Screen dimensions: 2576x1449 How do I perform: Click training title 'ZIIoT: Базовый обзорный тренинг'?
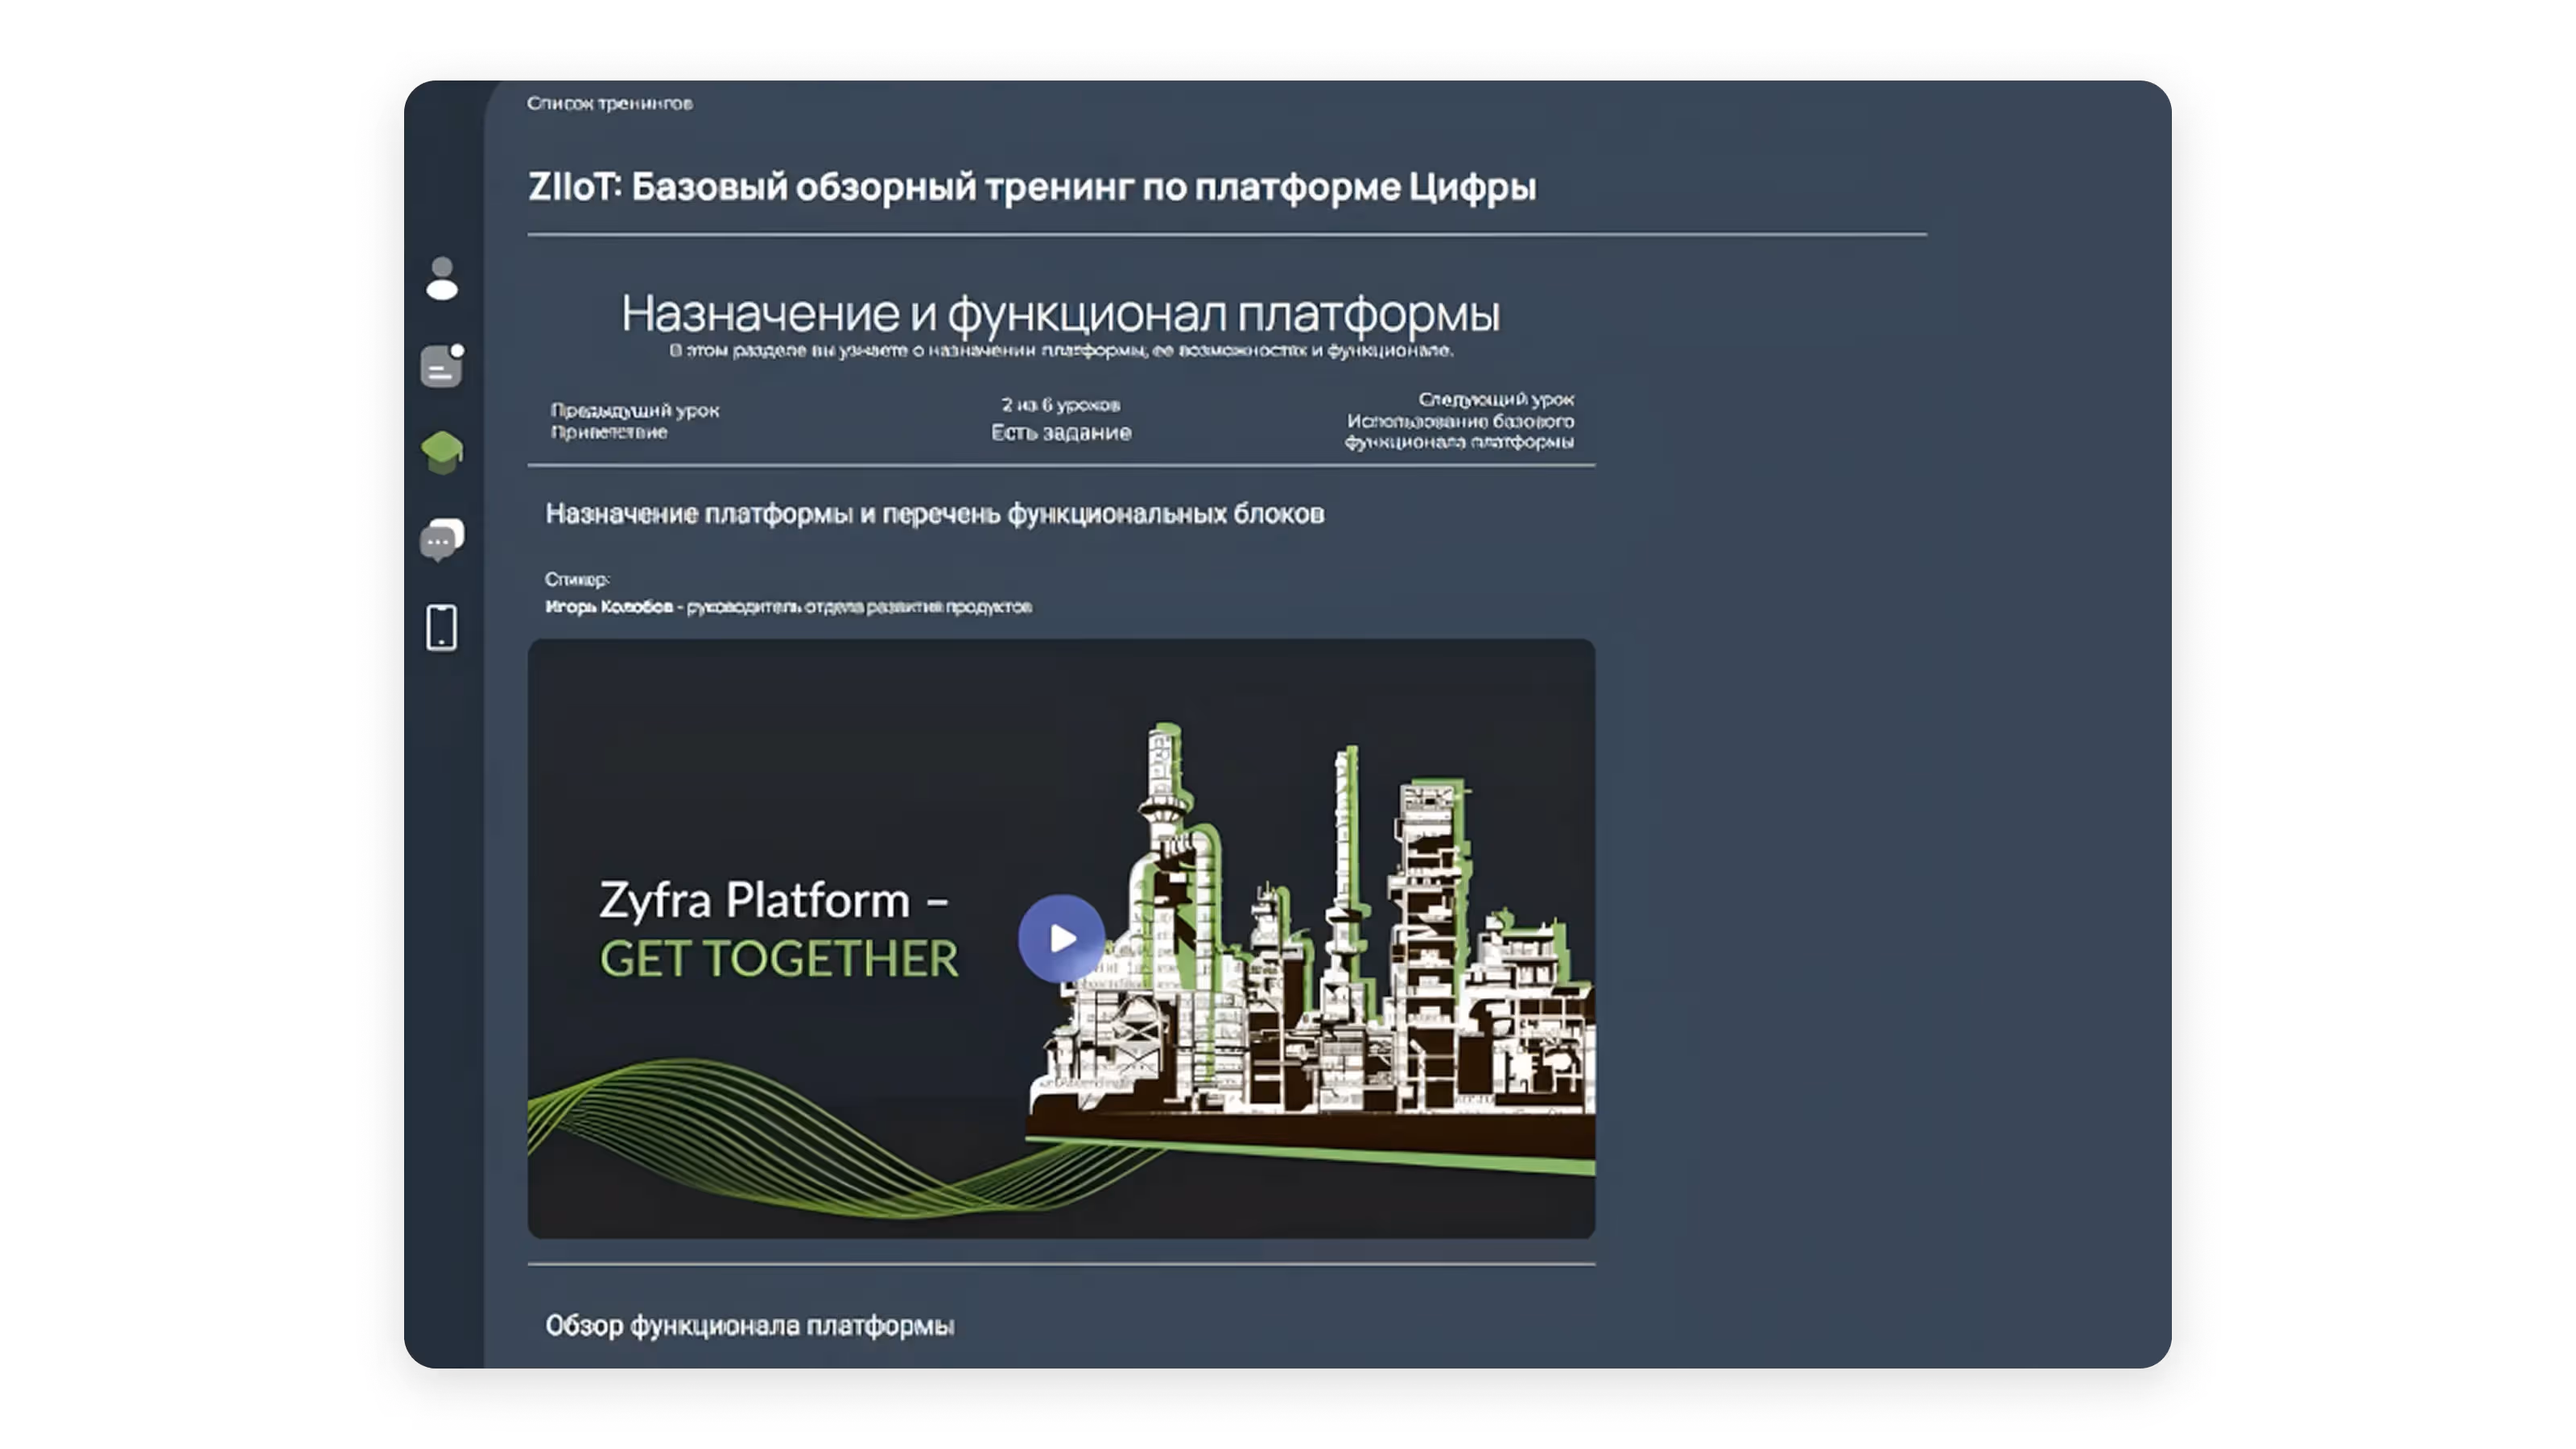[x=831, y=187]
